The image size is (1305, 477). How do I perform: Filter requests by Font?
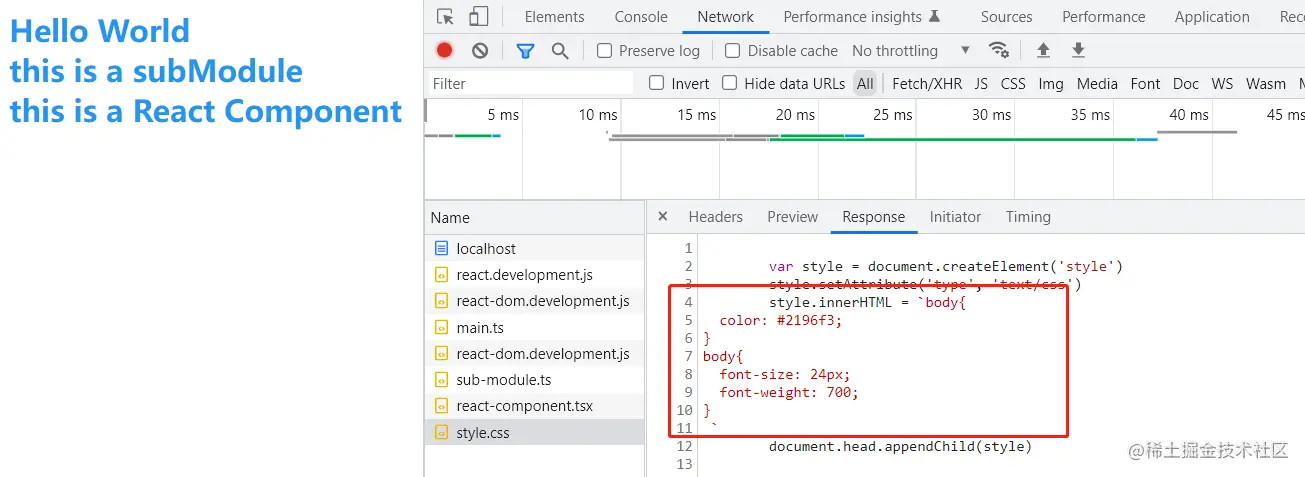1146,84
